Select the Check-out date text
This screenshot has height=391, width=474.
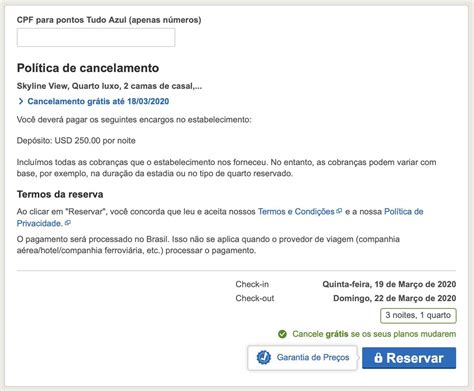(x=395, y=298)
